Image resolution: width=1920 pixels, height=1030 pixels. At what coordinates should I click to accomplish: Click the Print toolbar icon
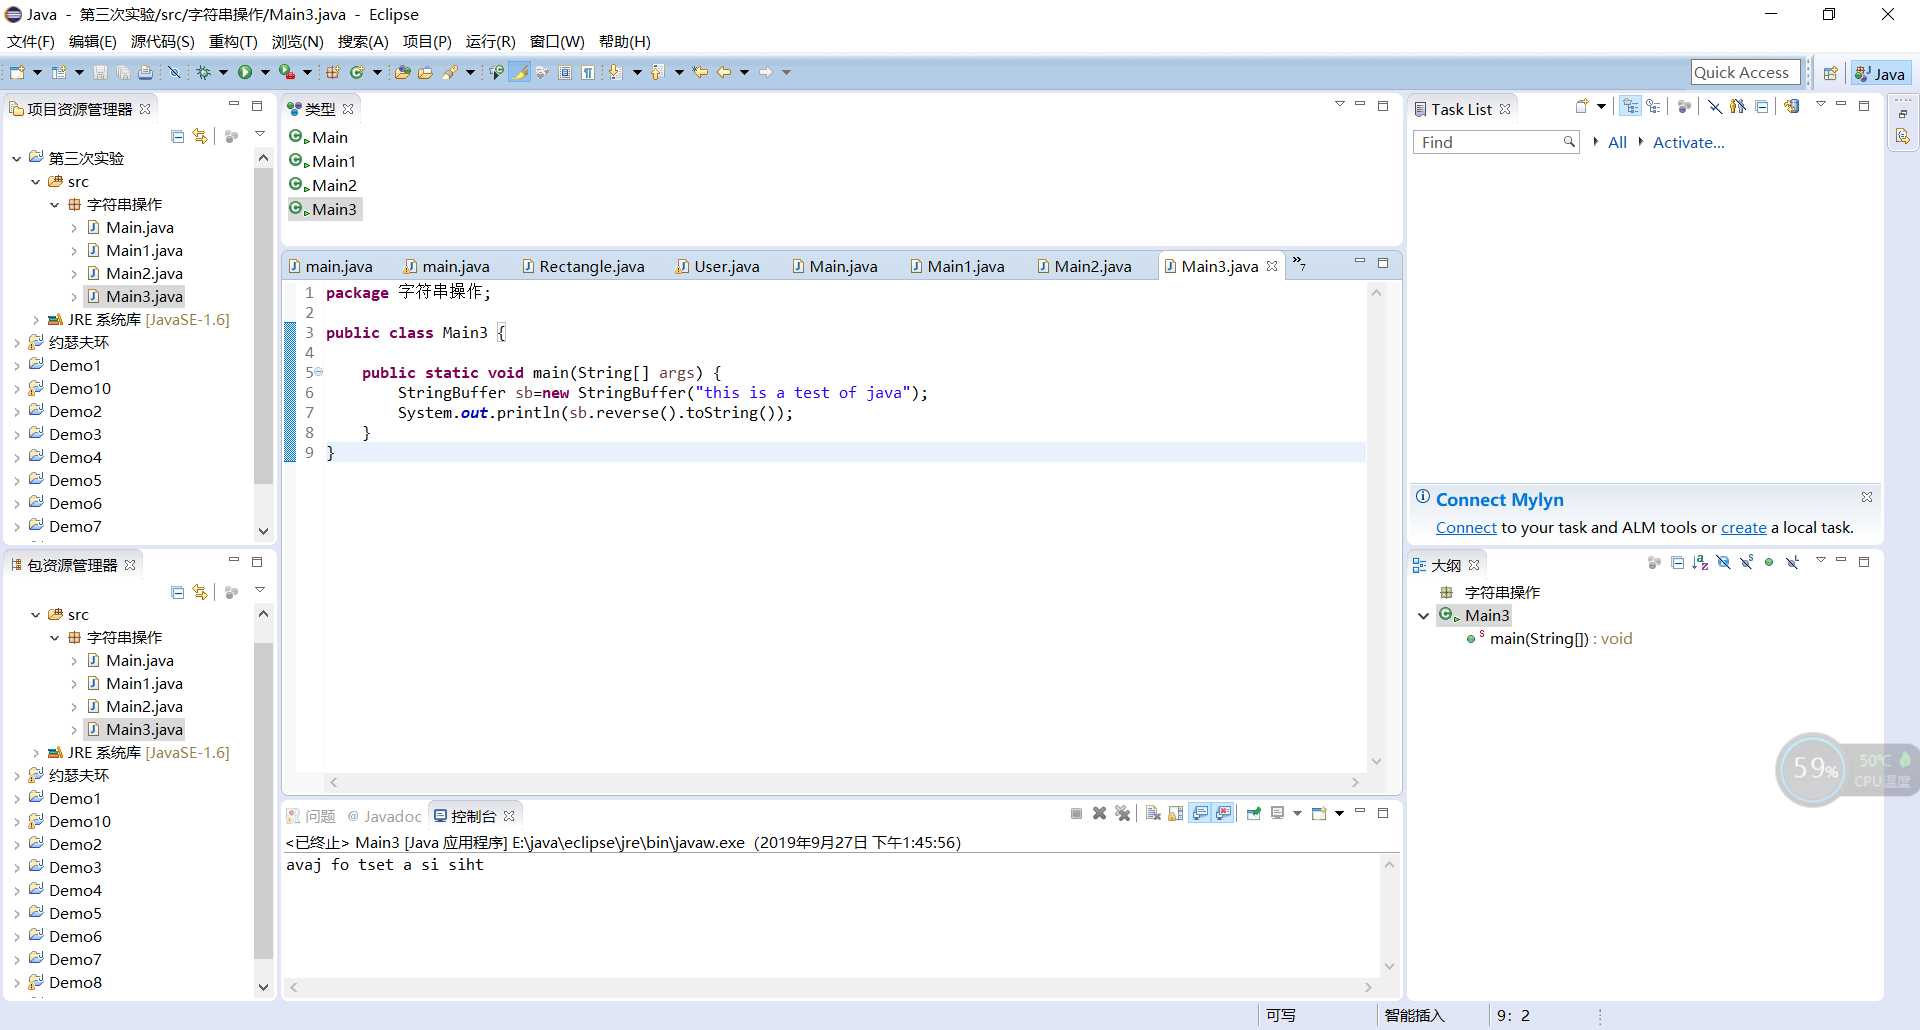(145, 72)
